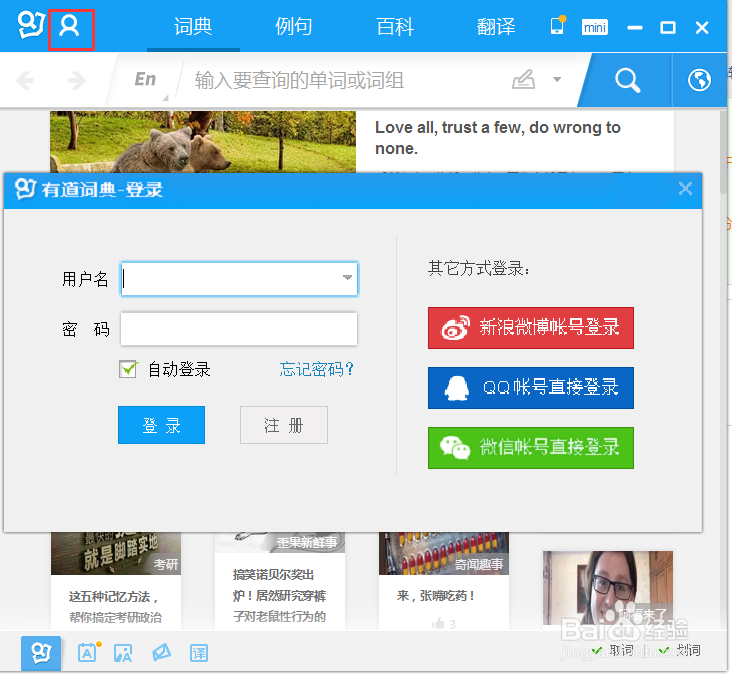The image size is (732, 678).
Task: Toggle the 自动登录 checkbox
Action: (x=128, y=369)
